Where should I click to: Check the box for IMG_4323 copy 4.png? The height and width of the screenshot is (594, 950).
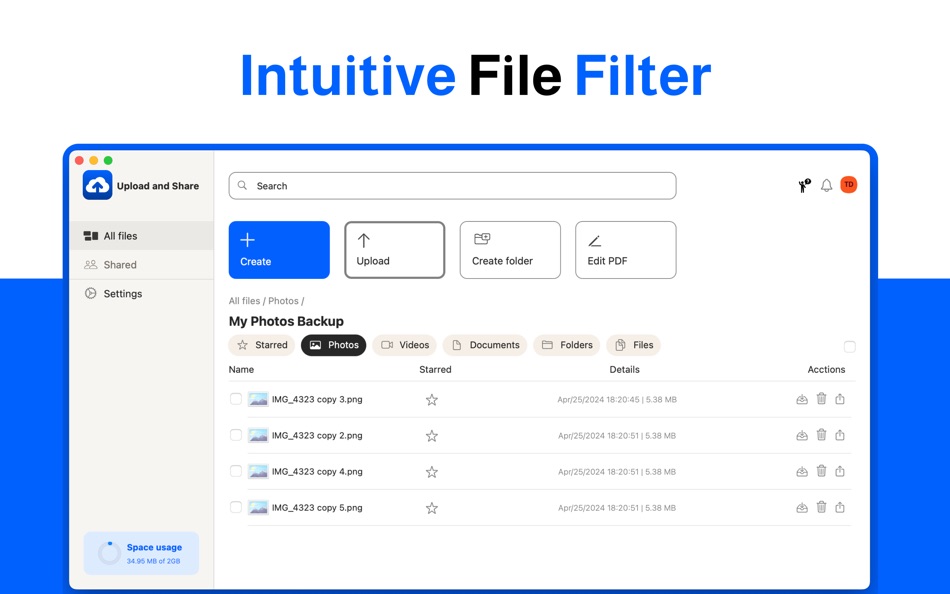[x=236, y=471]
